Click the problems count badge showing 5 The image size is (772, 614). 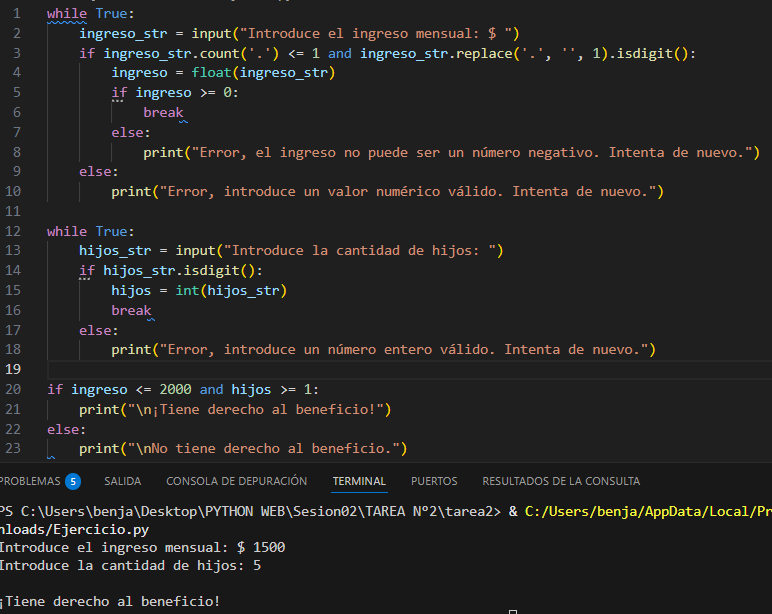(73, 481)
